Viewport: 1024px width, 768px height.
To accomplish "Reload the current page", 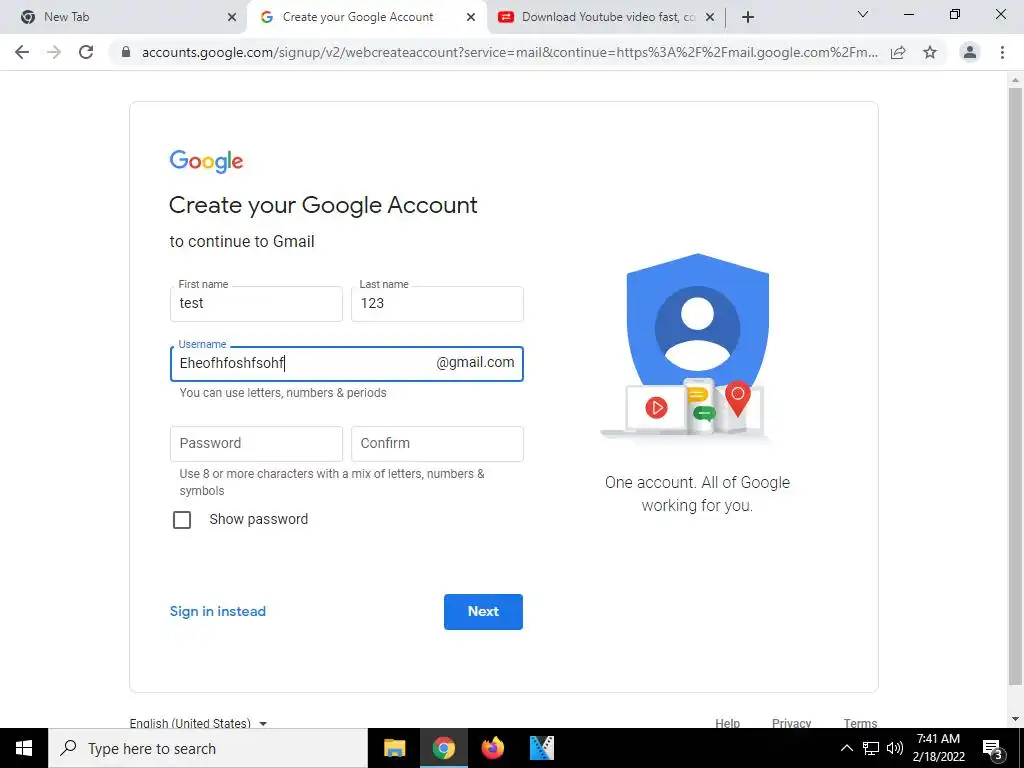I will 86,52.
